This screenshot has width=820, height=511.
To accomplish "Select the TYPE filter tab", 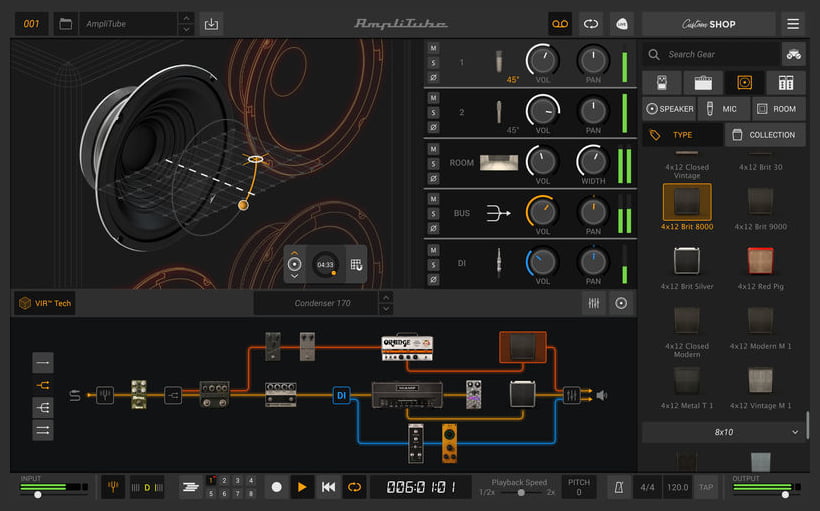I will click(682, 135).
